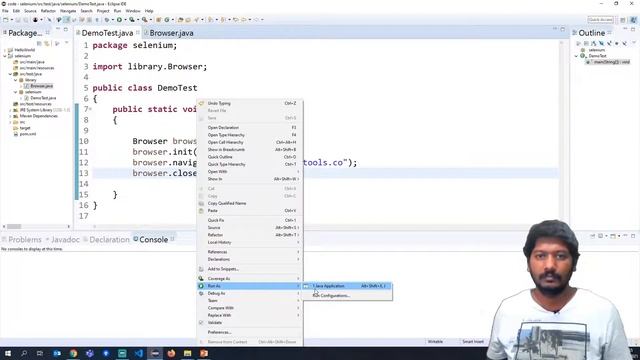Viewport: 640px width, 360px height.
Task: Choose Debug As in the context menu
Action: (x=250, y=293)
